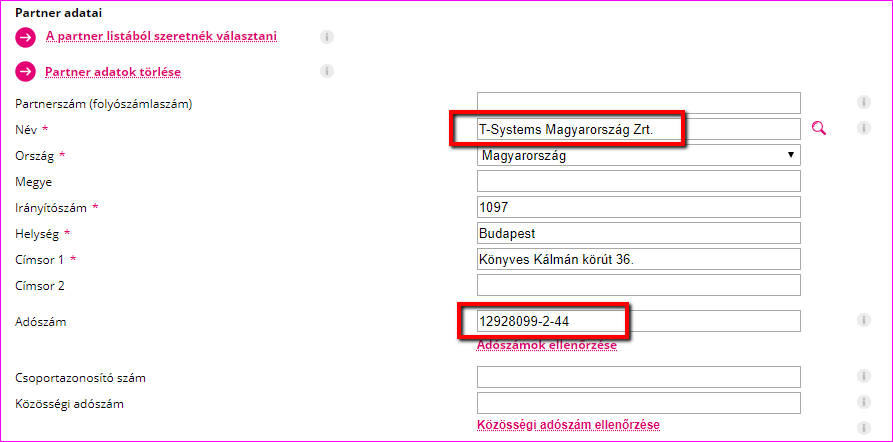Click pink arrow icon beside Partner adatok törlése

26,72
